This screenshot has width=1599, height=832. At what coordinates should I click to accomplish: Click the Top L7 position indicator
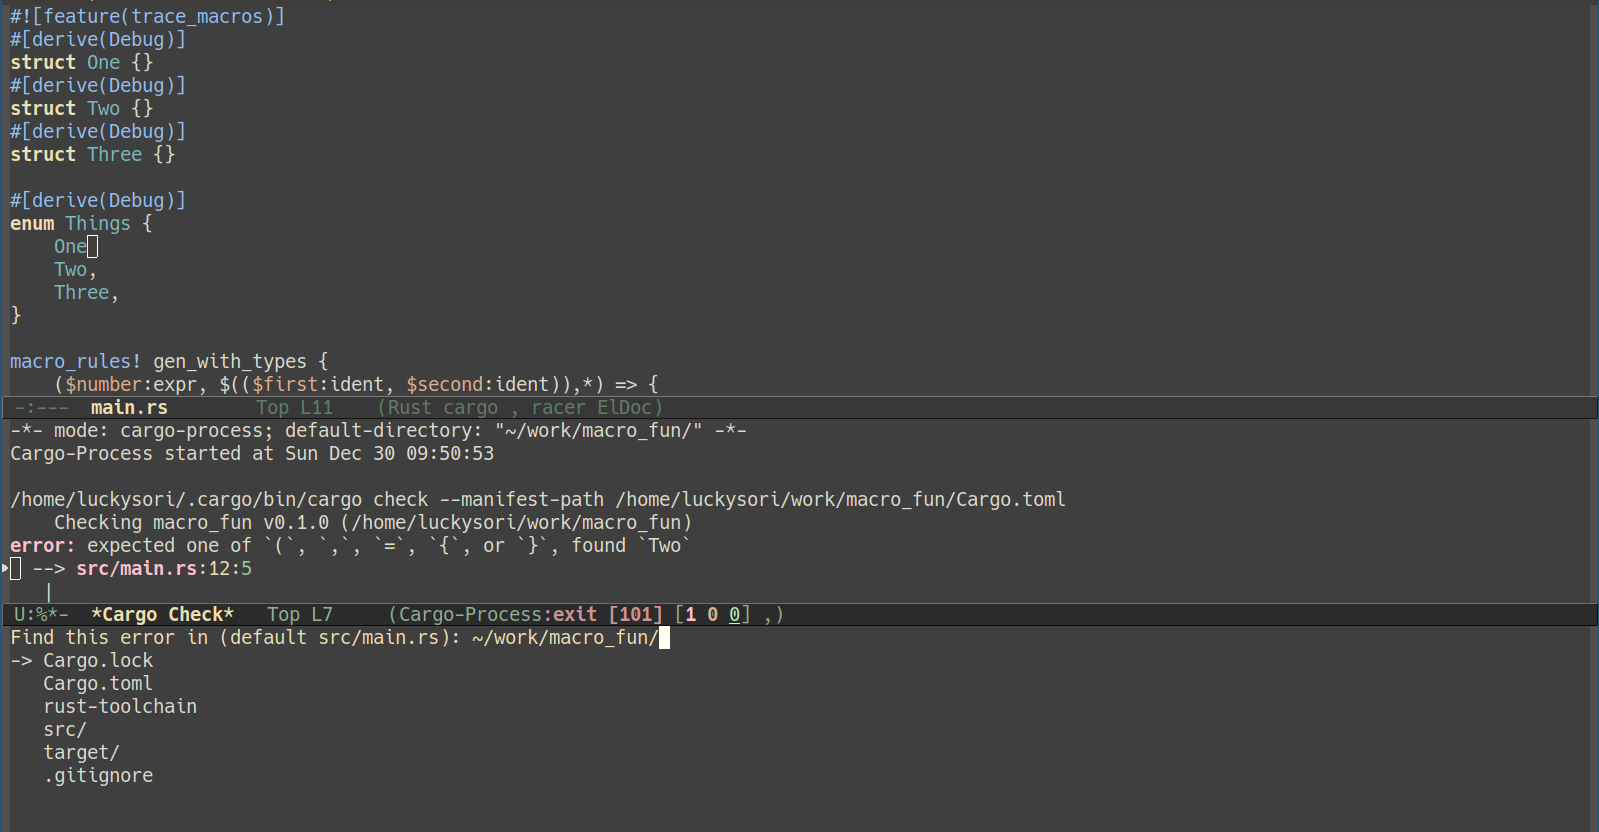(300, 615)
